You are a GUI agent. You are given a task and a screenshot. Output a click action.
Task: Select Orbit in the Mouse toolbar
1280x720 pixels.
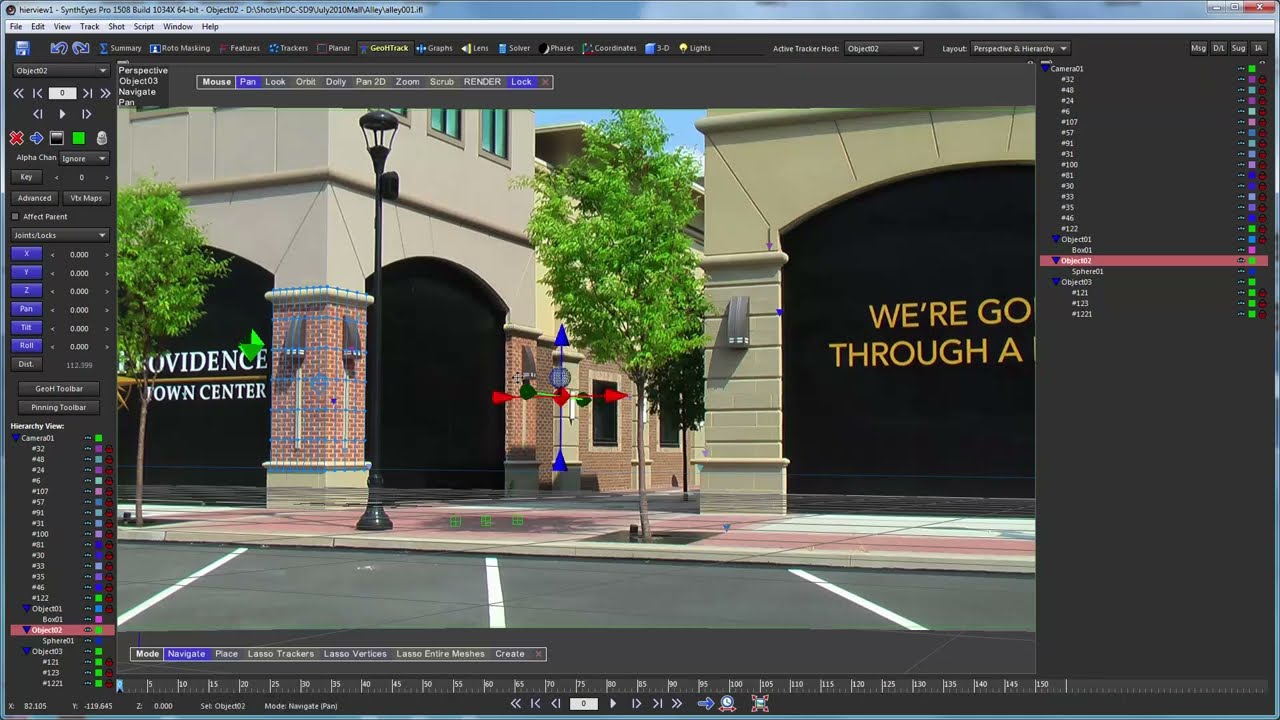(x=306, y=82)
